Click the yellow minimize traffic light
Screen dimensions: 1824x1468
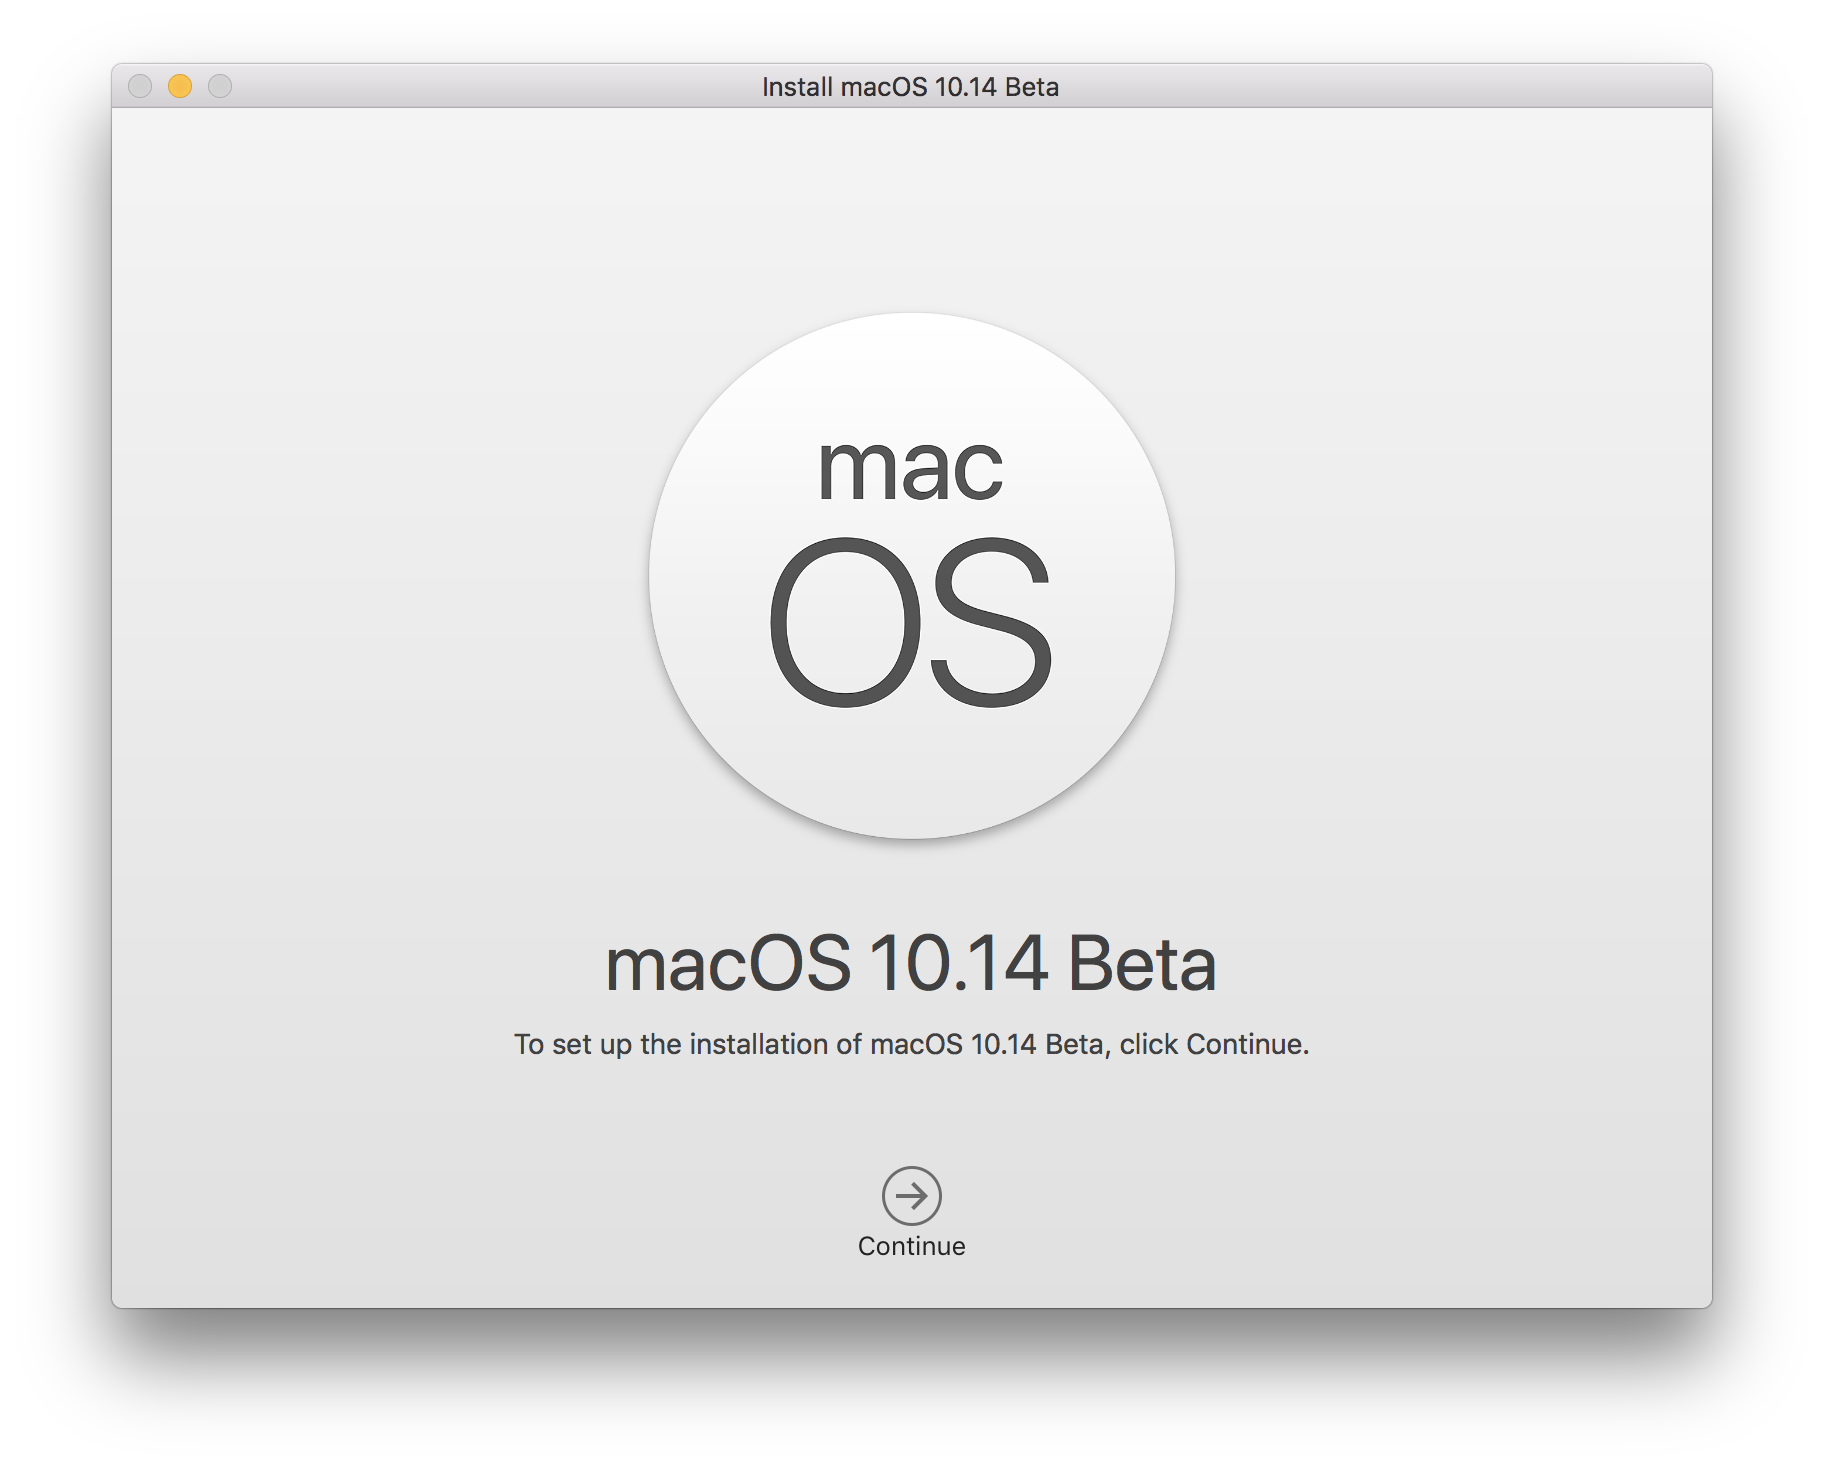point(178,88)
